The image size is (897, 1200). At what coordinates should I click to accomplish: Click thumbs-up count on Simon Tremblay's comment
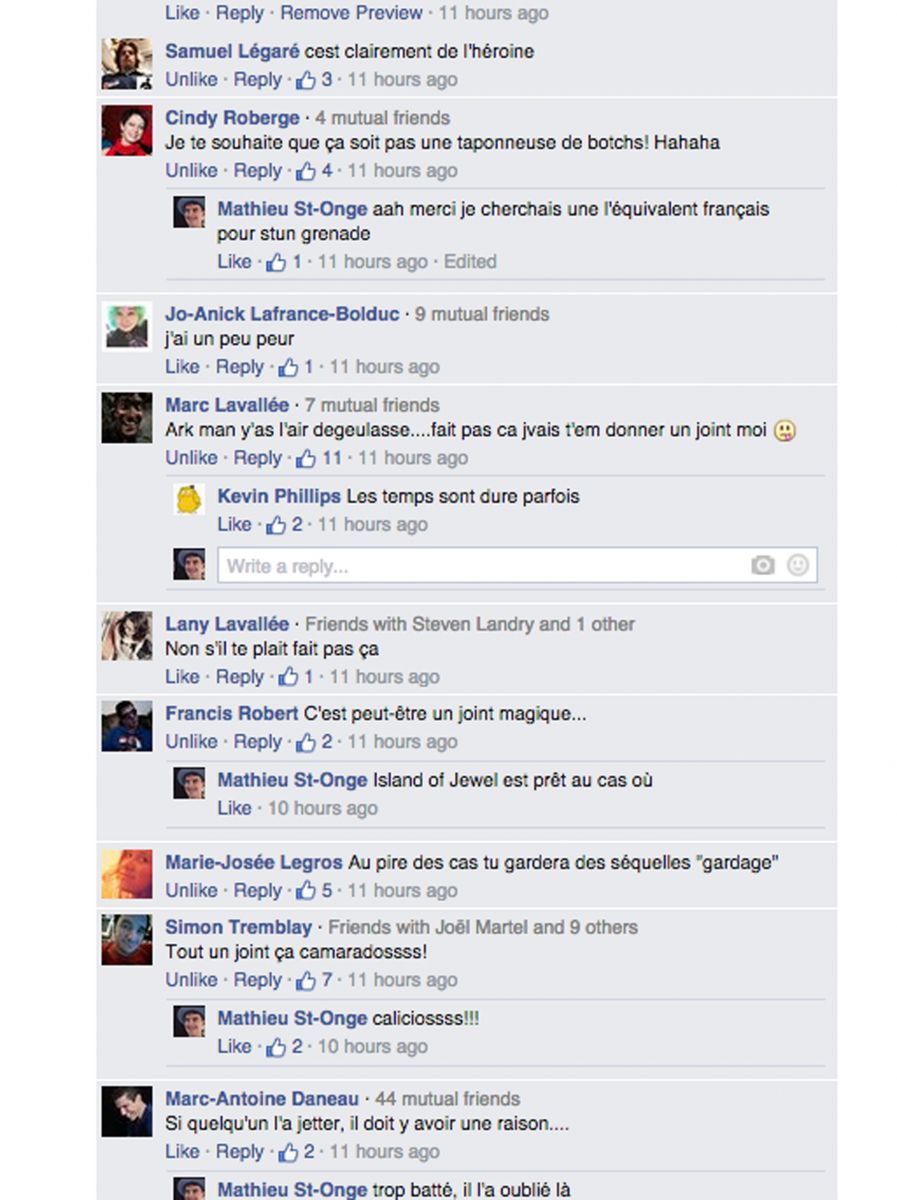click(x=314, y=980)
